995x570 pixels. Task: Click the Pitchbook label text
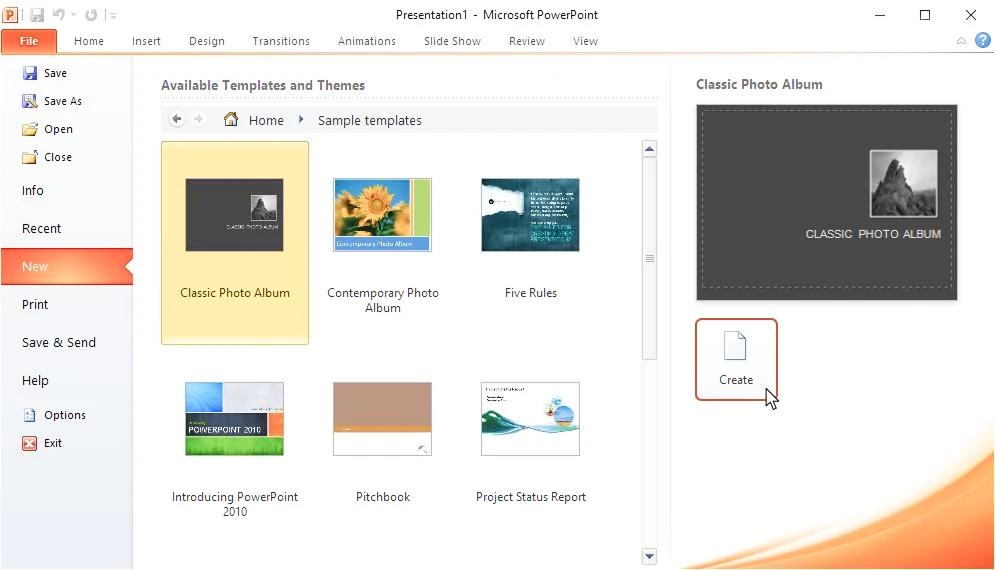pyautogui.click(x=383, y=497)
